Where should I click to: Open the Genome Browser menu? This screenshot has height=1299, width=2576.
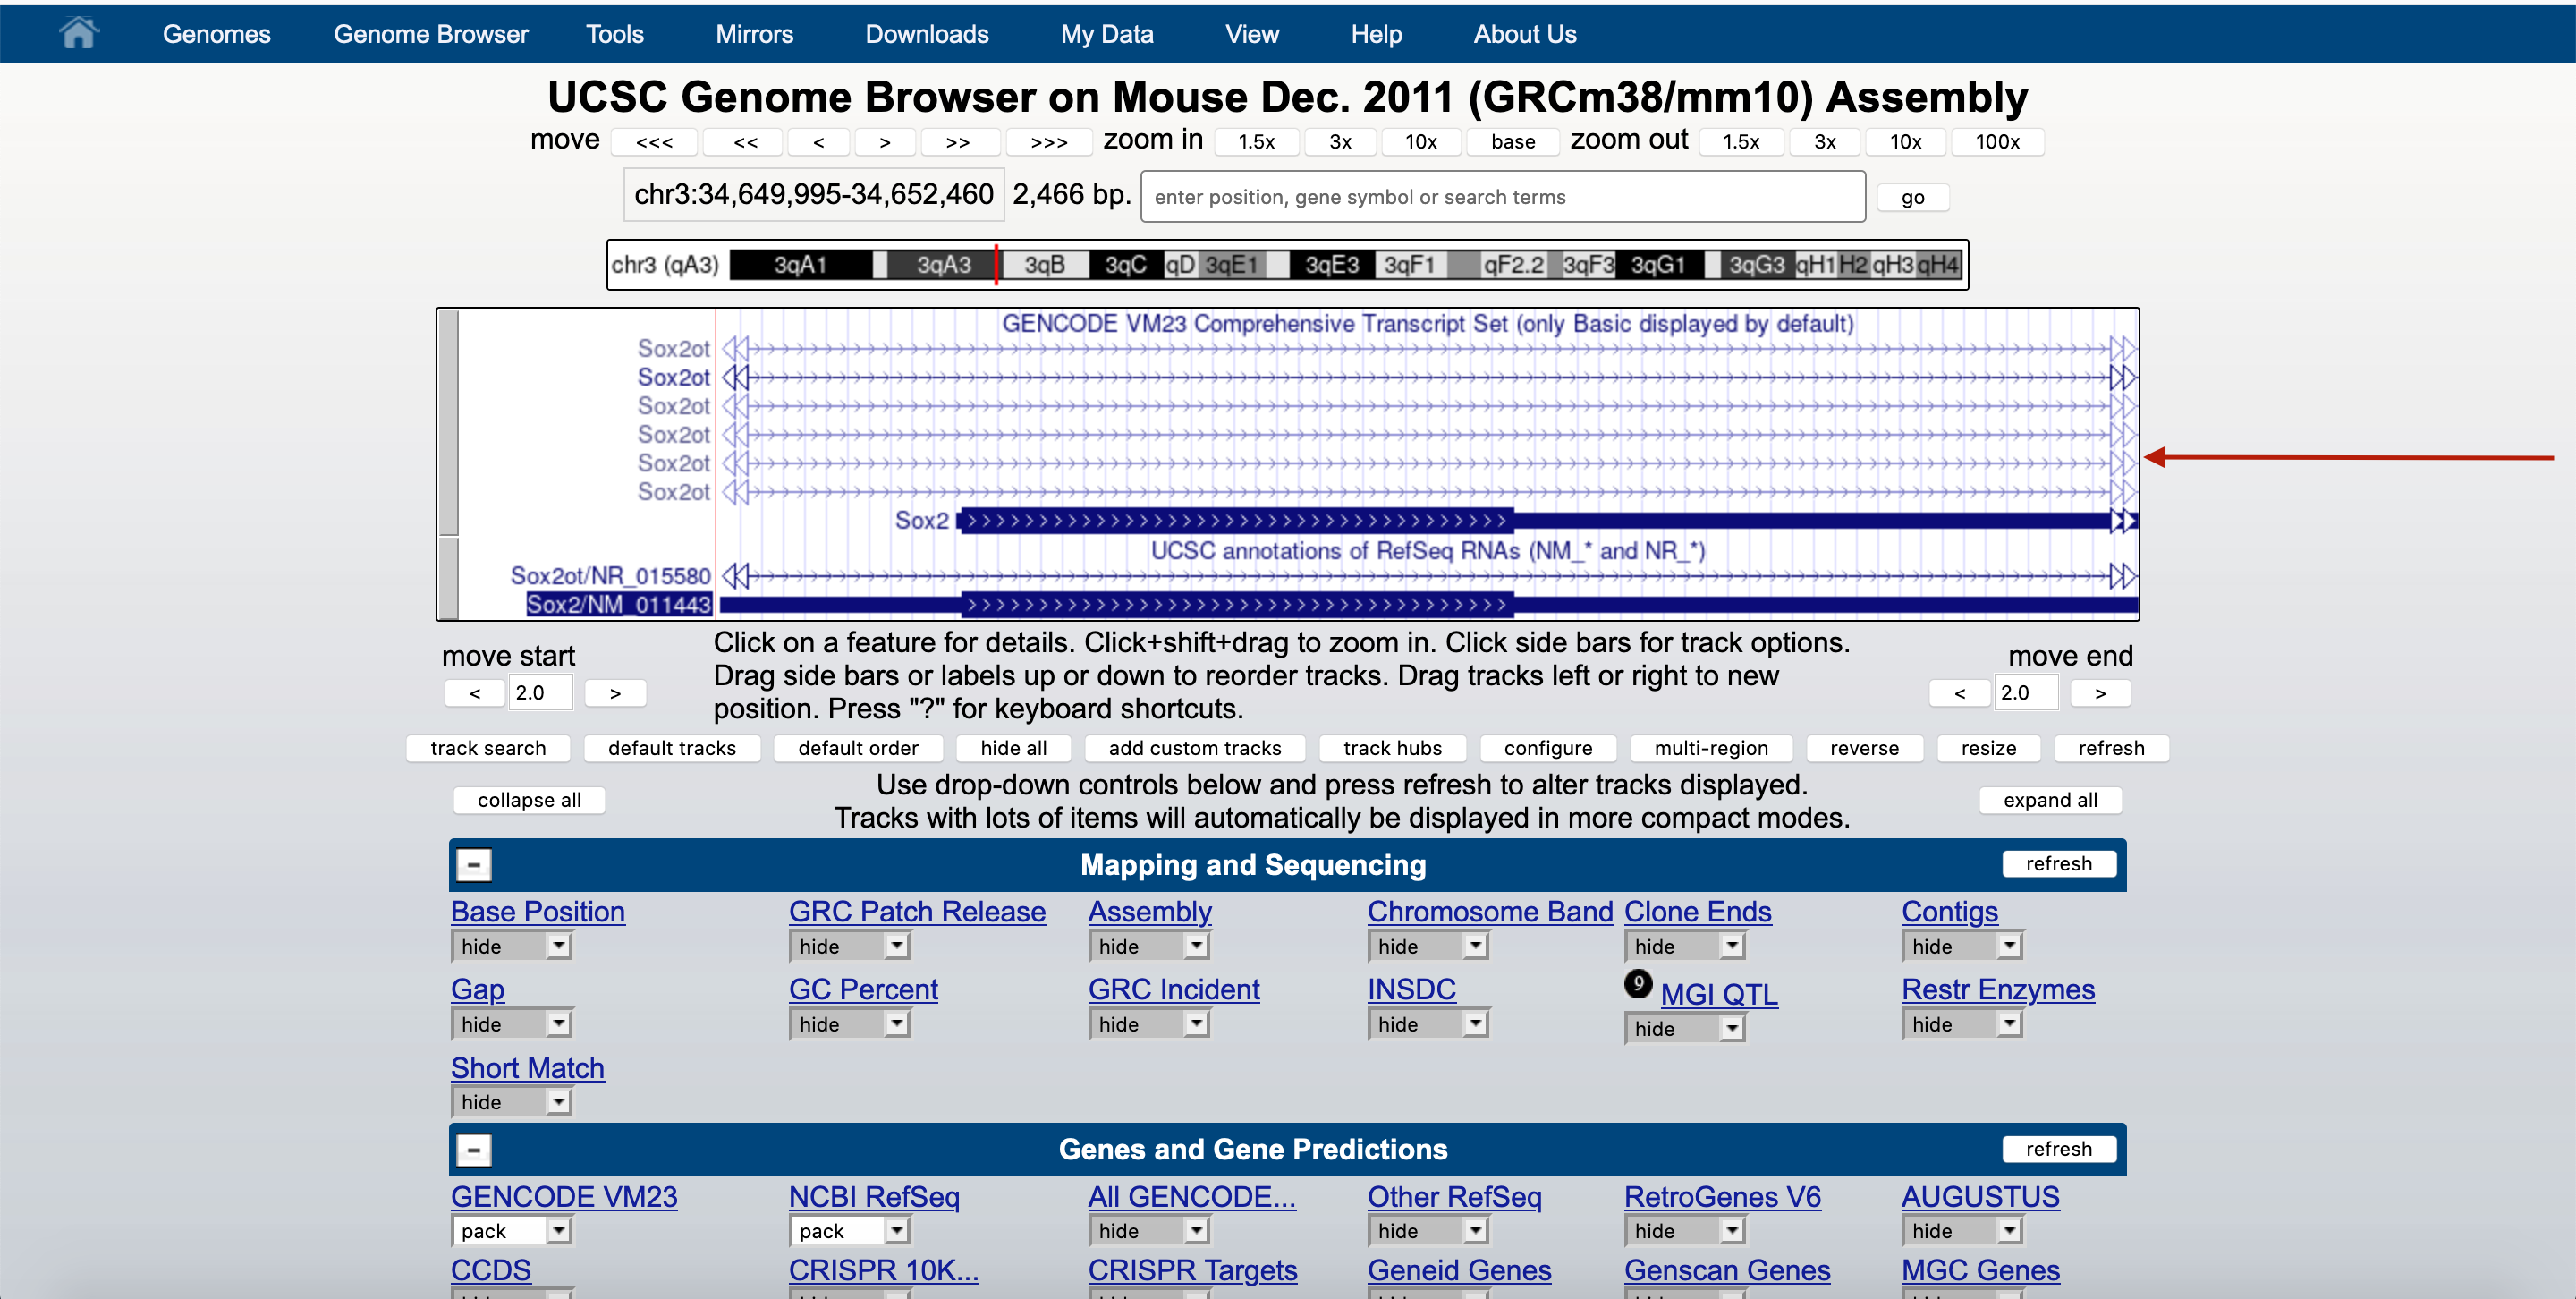[x=431, y=34]
